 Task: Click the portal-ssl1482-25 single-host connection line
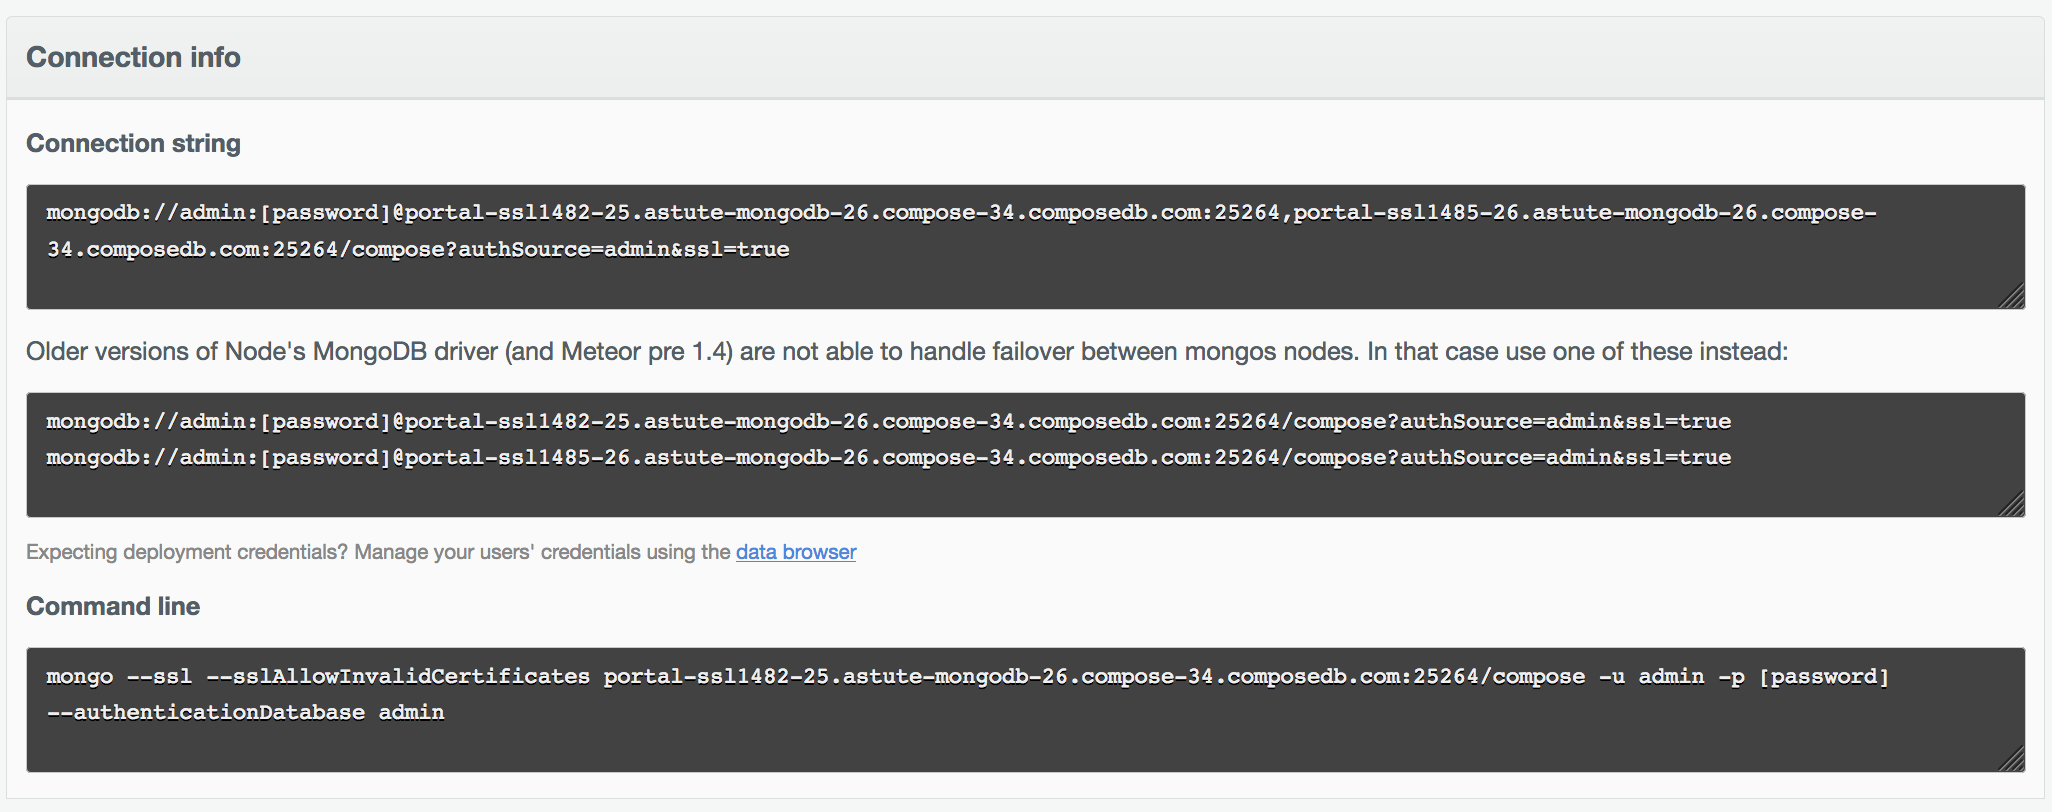[x=888, y=422]
